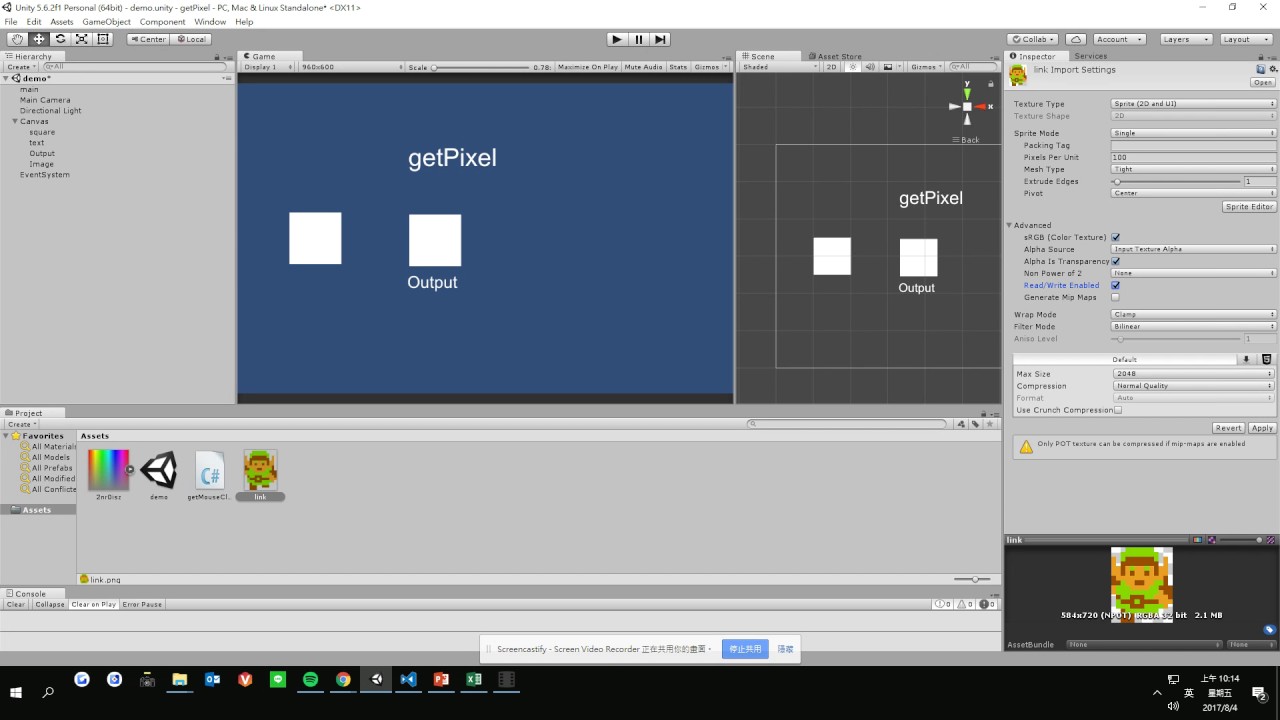The height and width of the screenshot is (720, 1280).
Task: Open Visual Studio Code from taskbar
Action: point(408,680)
